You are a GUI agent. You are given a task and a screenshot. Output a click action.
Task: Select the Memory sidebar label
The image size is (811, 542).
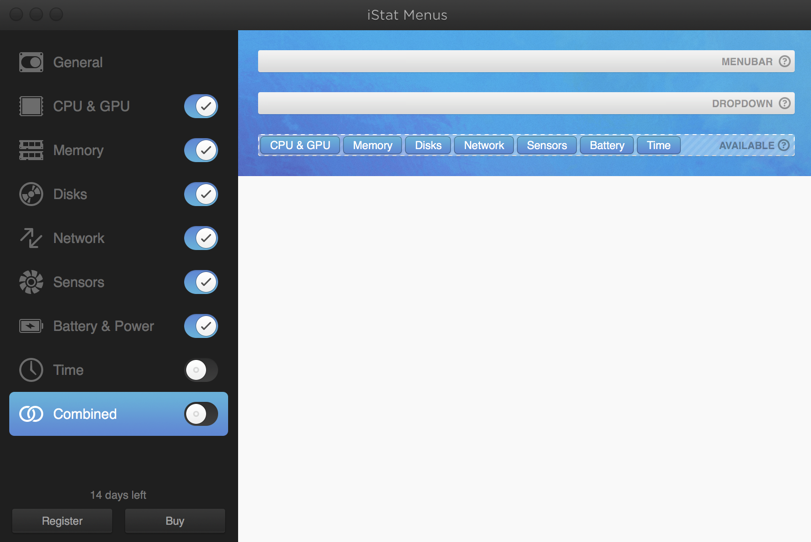[79, 150]
